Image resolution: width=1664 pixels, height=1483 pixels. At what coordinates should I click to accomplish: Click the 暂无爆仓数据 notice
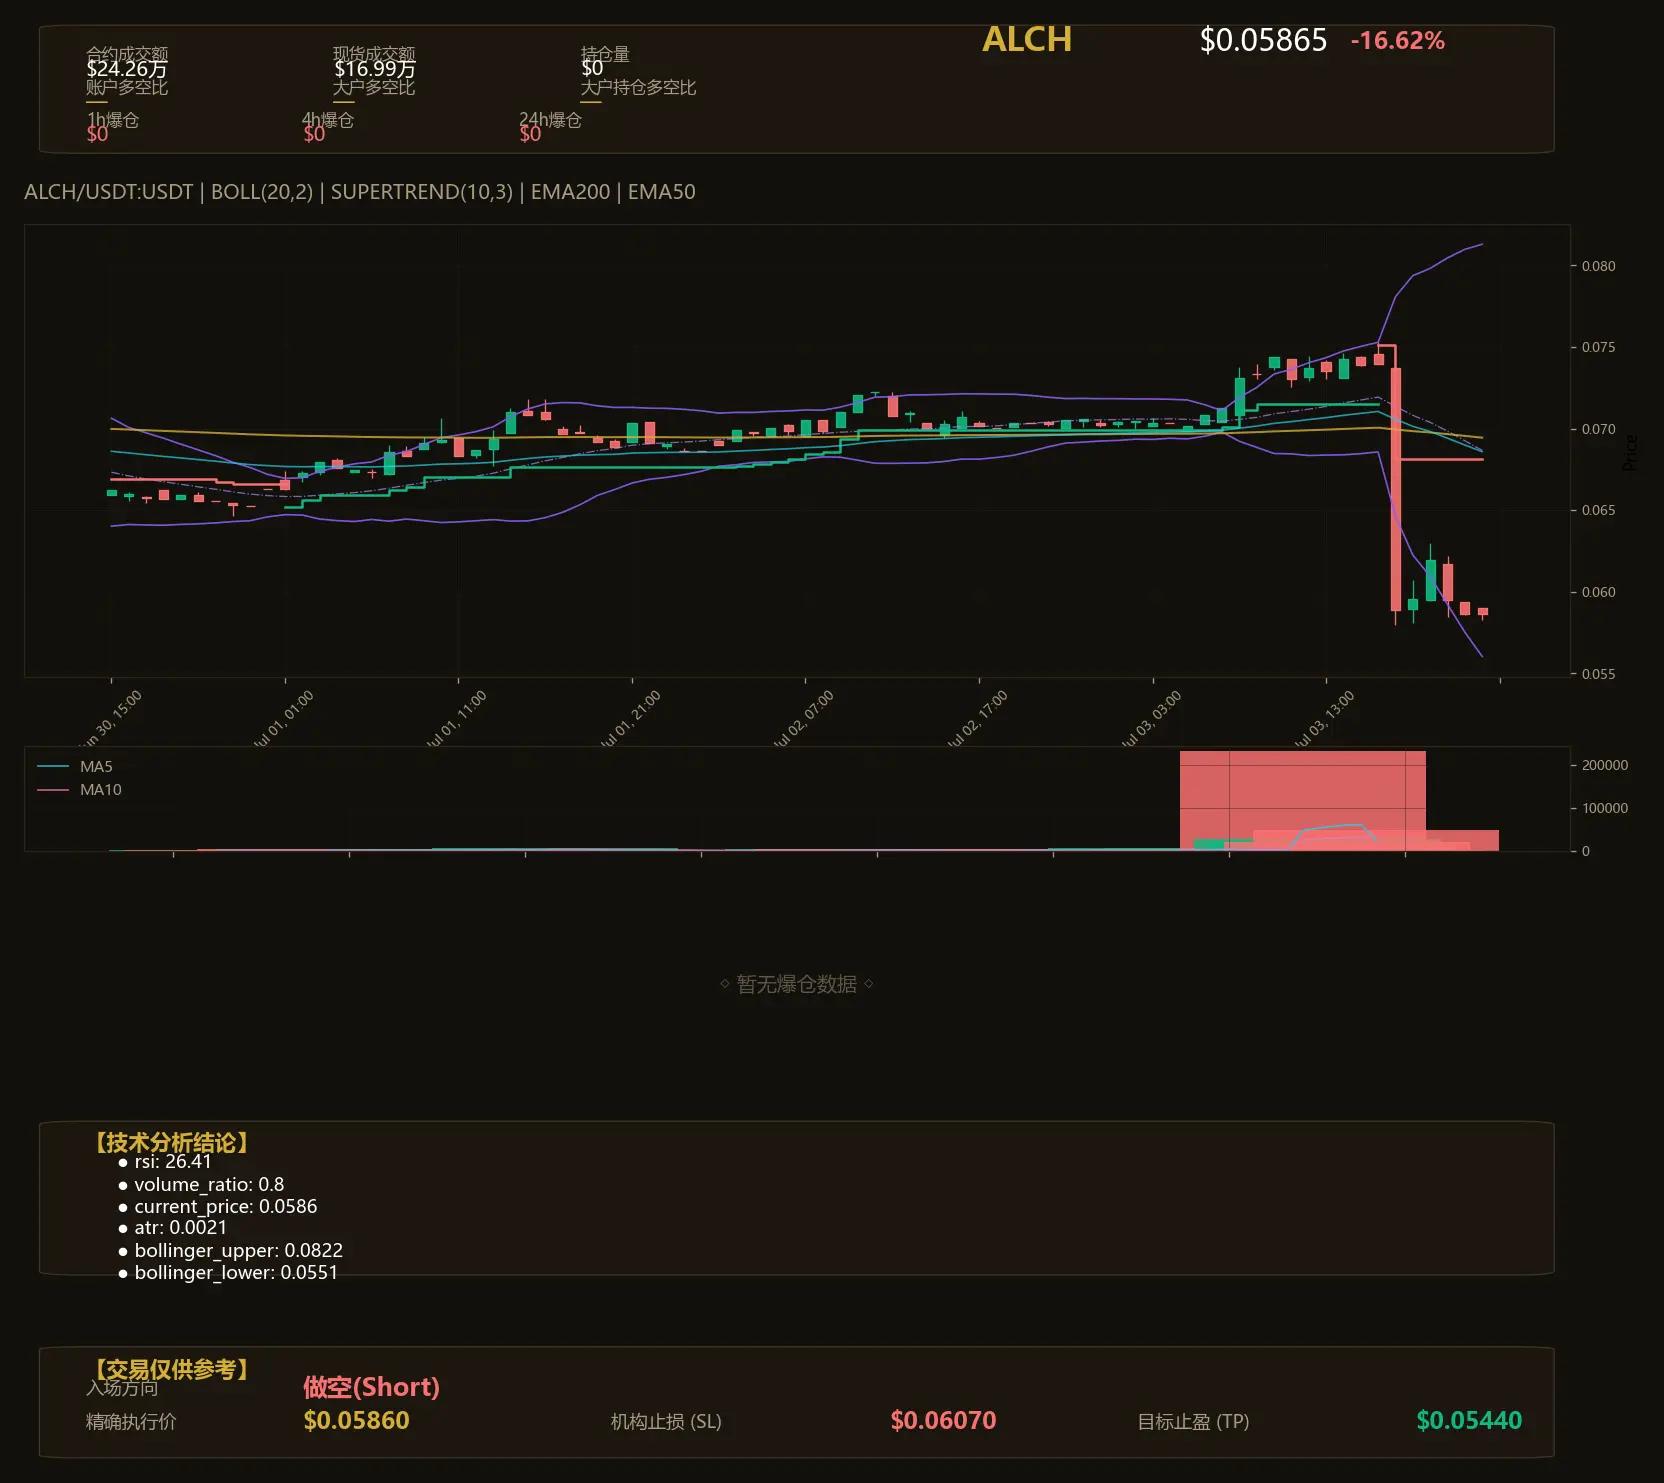[797, 984]
